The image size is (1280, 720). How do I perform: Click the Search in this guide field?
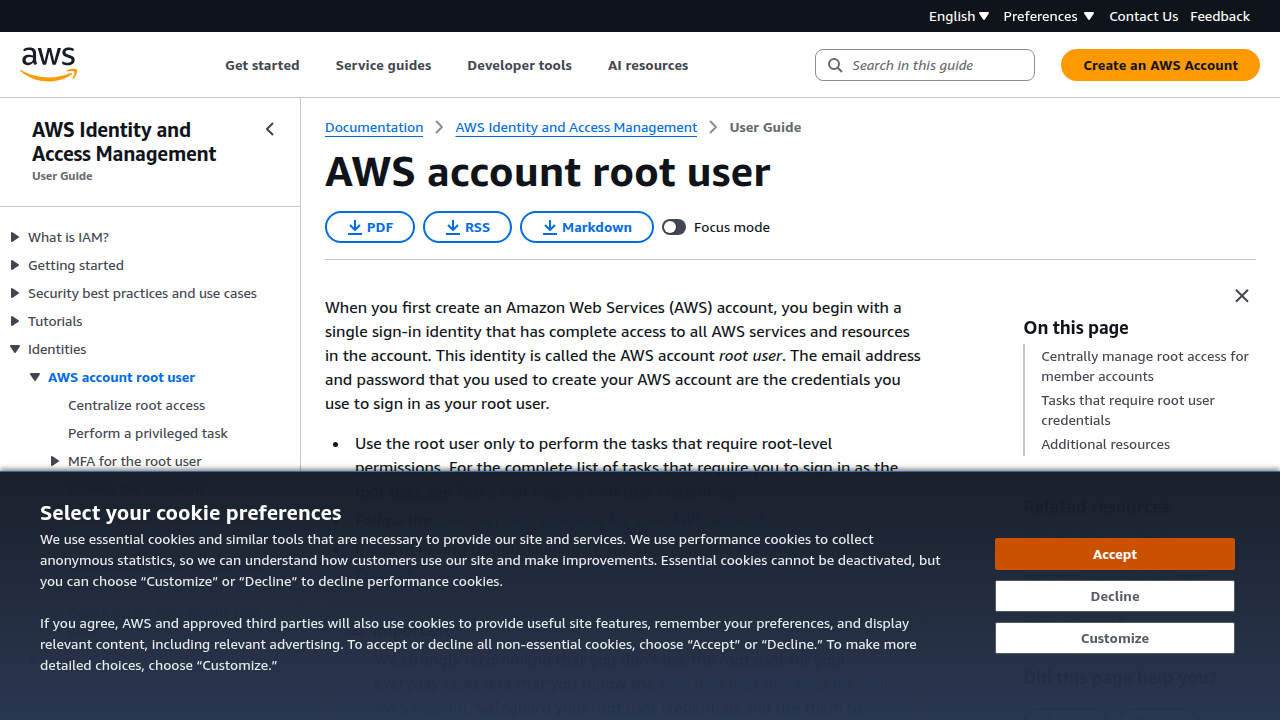tap(925, 65)
